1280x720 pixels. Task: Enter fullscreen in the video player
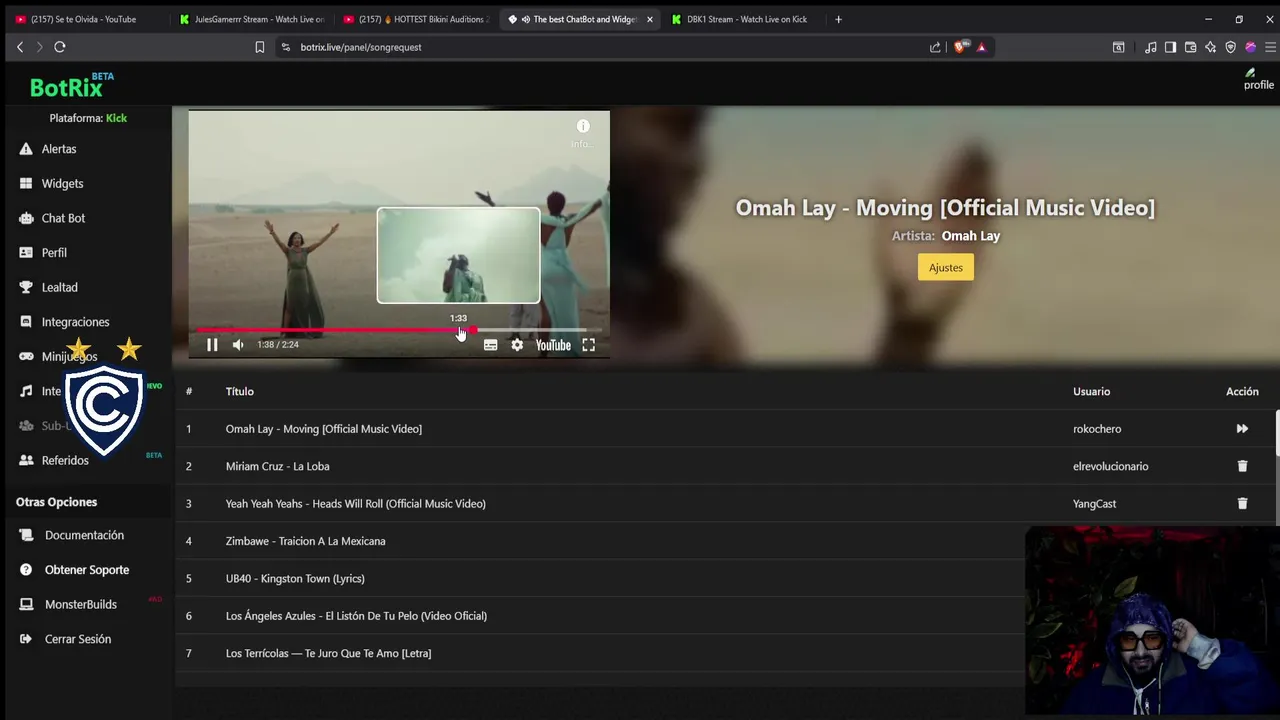click(x=589, y=345)
